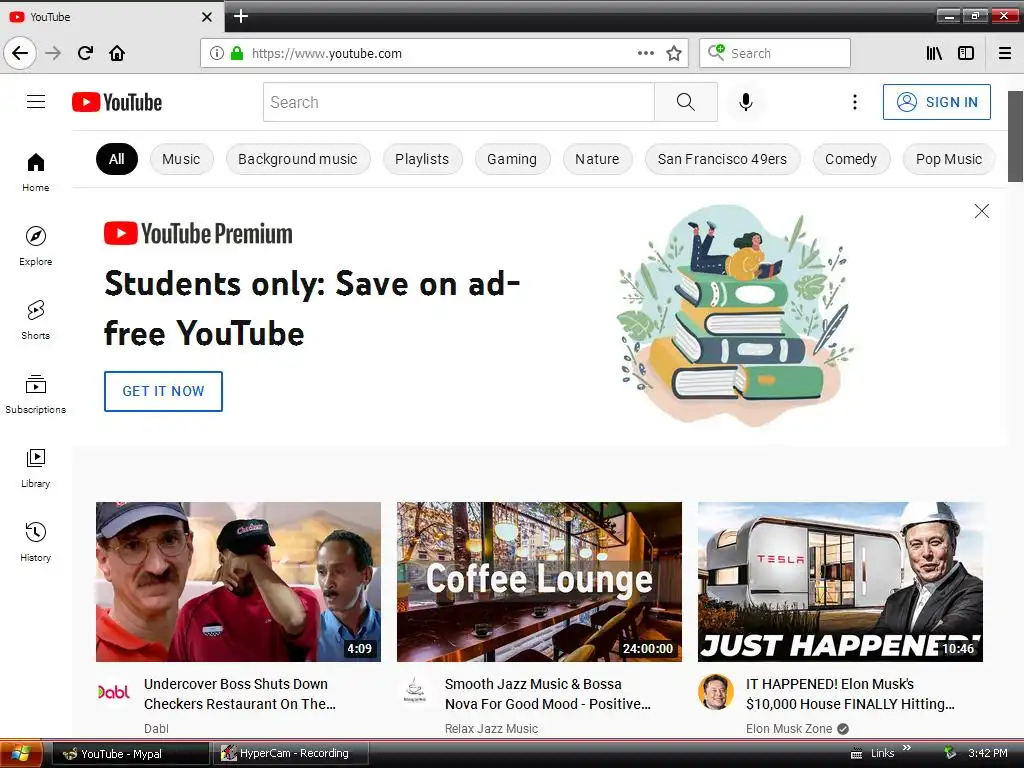The image size is (1024, 768).
Task: Select the Comedy filter chip
Action: coord(851,159)
